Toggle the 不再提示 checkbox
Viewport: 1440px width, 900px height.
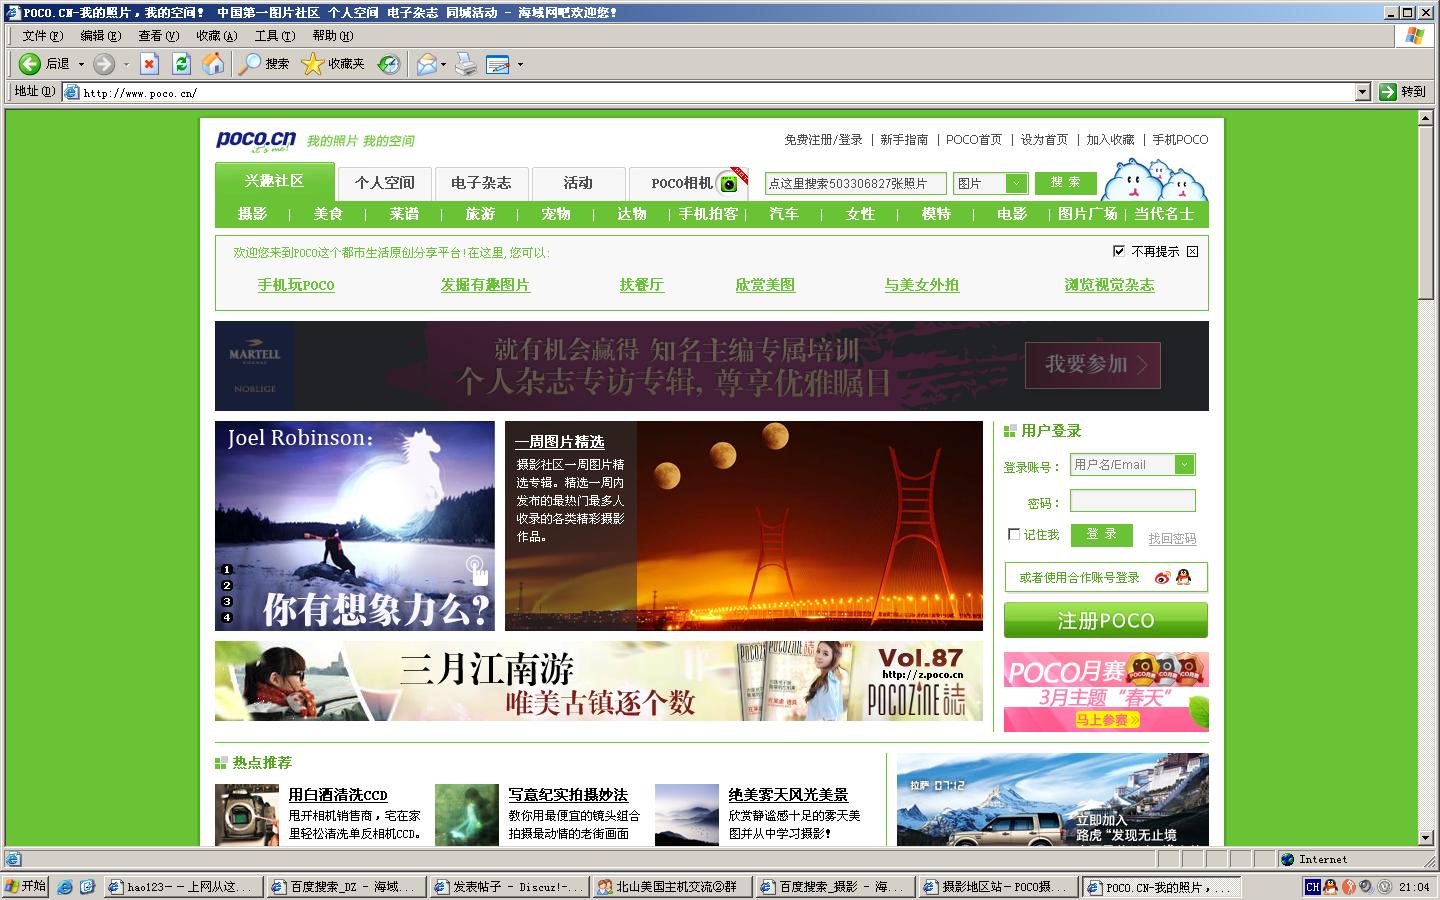tap(1119, 251)
